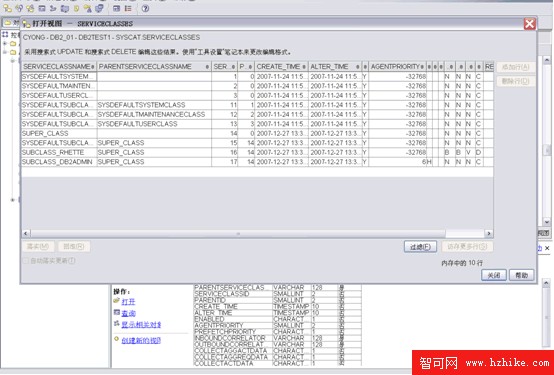Click the 回滚(R) rollback button

74,246
